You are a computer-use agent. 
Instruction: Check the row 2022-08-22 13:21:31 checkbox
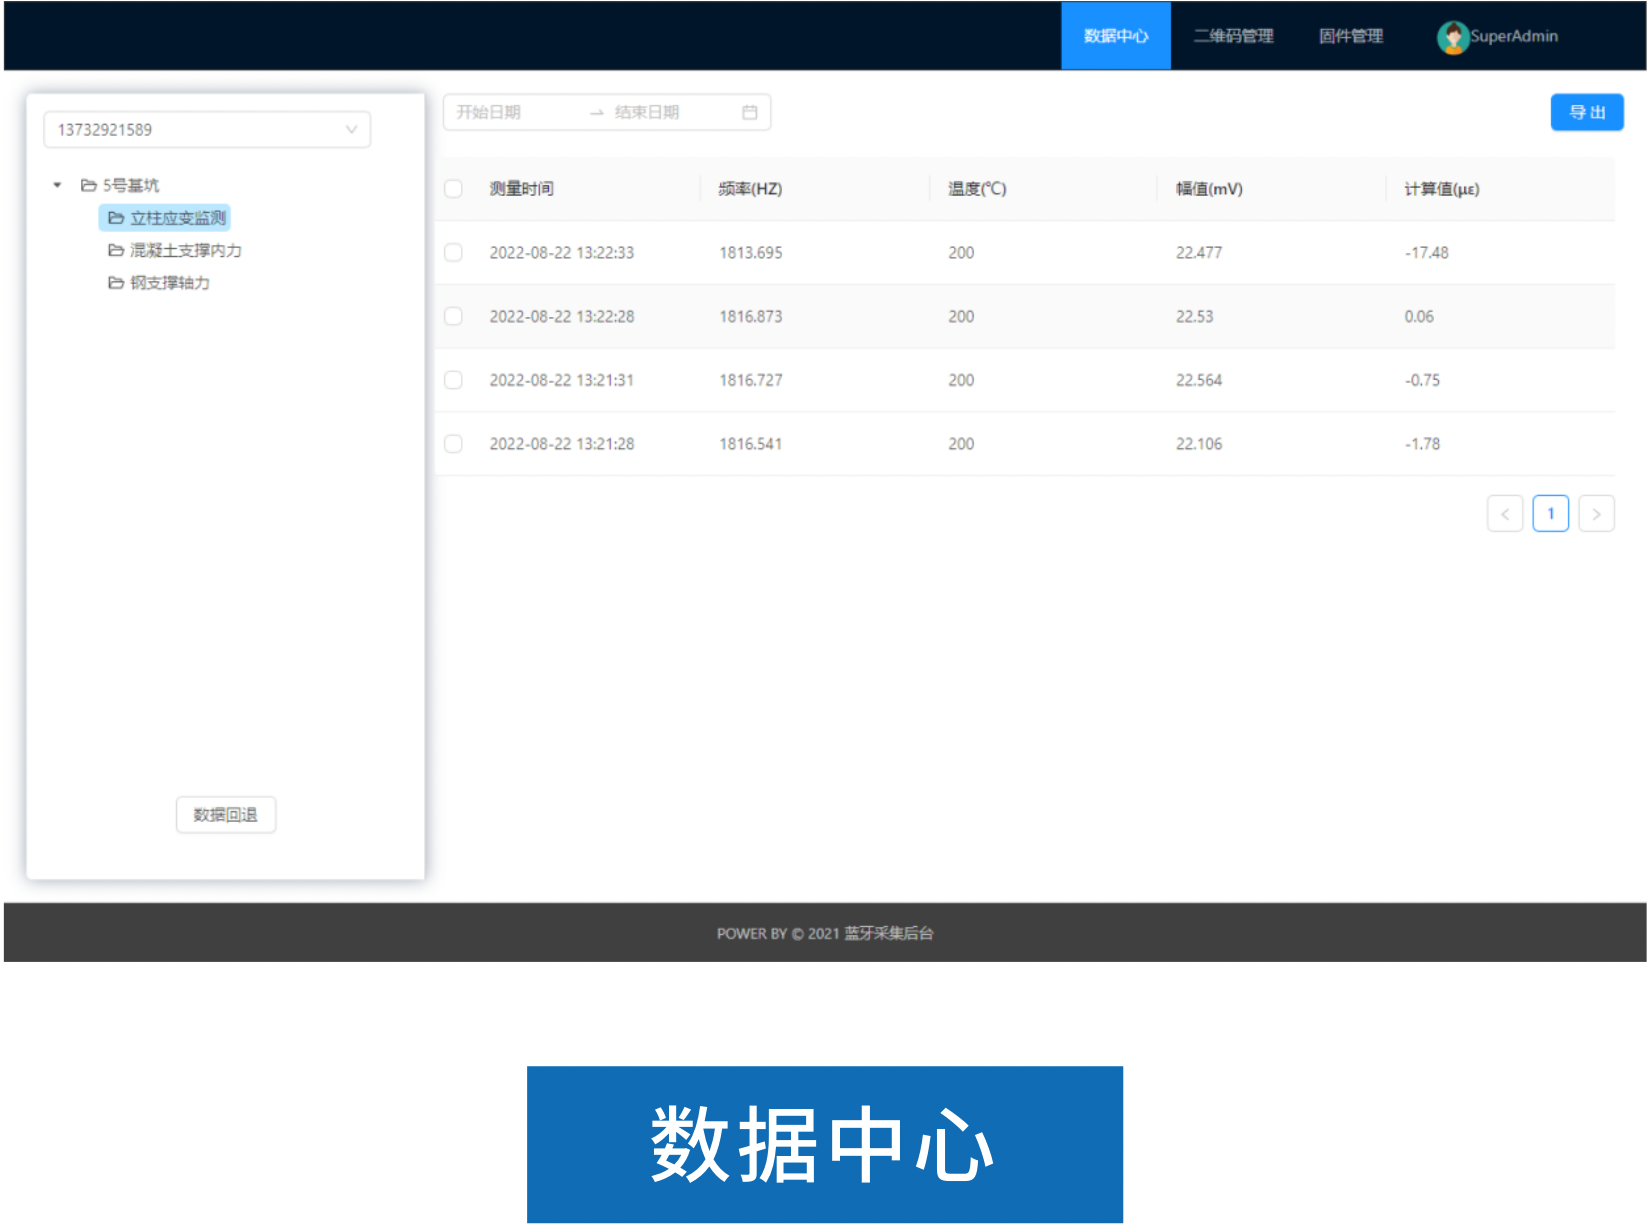[x=453, y=380]
